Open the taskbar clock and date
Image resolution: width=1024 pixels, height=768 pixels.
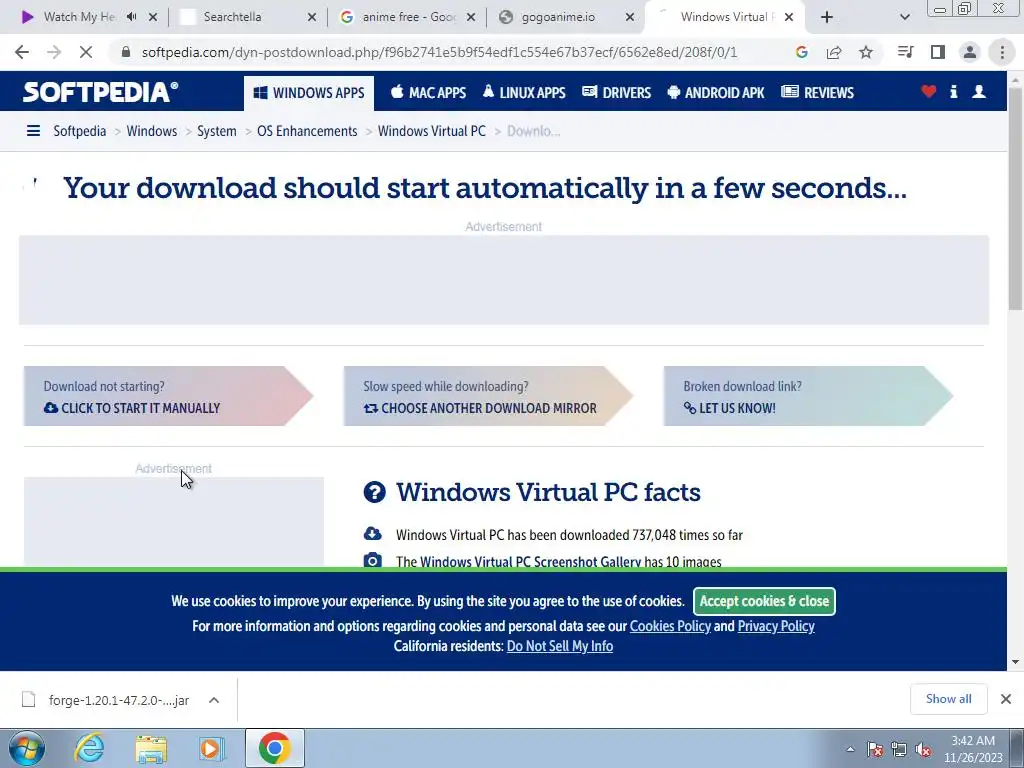[x=973, y=749]
